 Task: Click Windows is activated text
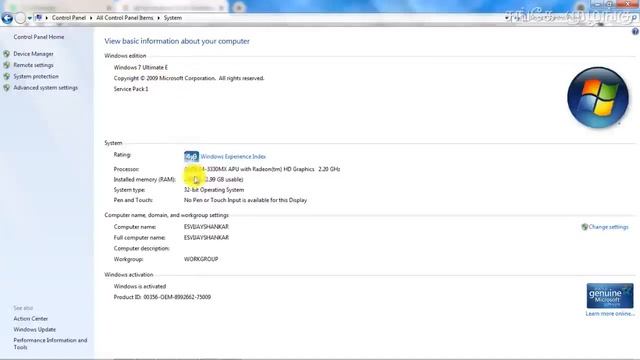(x=140, y=287)
